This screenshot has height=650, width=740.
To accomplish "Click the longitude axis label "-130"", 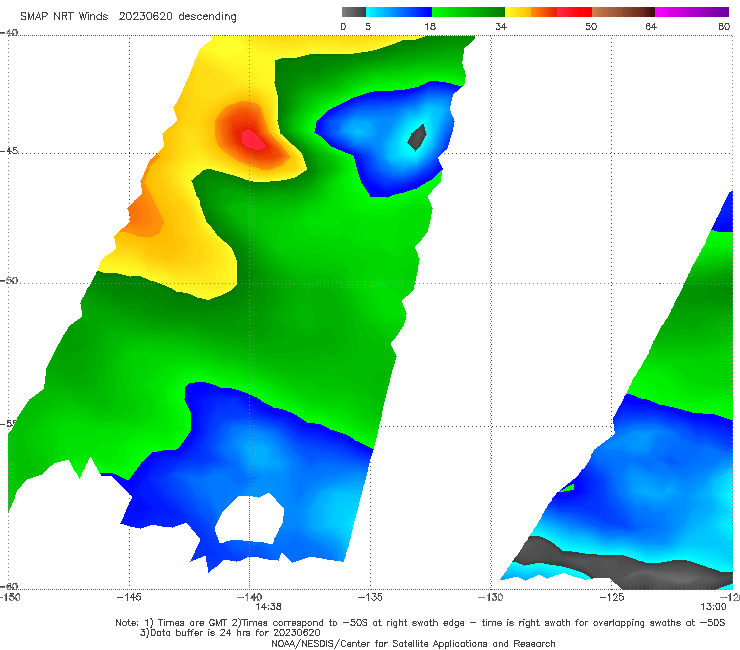I will (x=490, y=597).
